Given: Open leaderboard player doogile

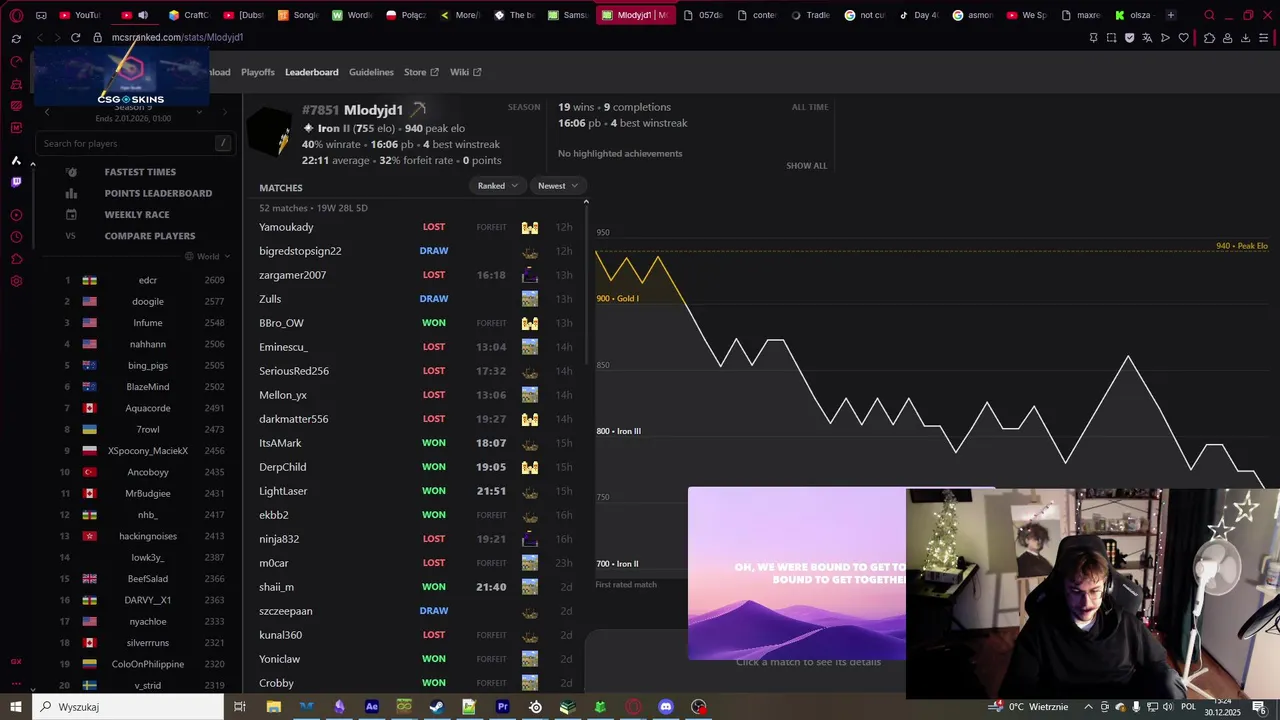Looking at the screenshot, I should [x=148, y=301].
